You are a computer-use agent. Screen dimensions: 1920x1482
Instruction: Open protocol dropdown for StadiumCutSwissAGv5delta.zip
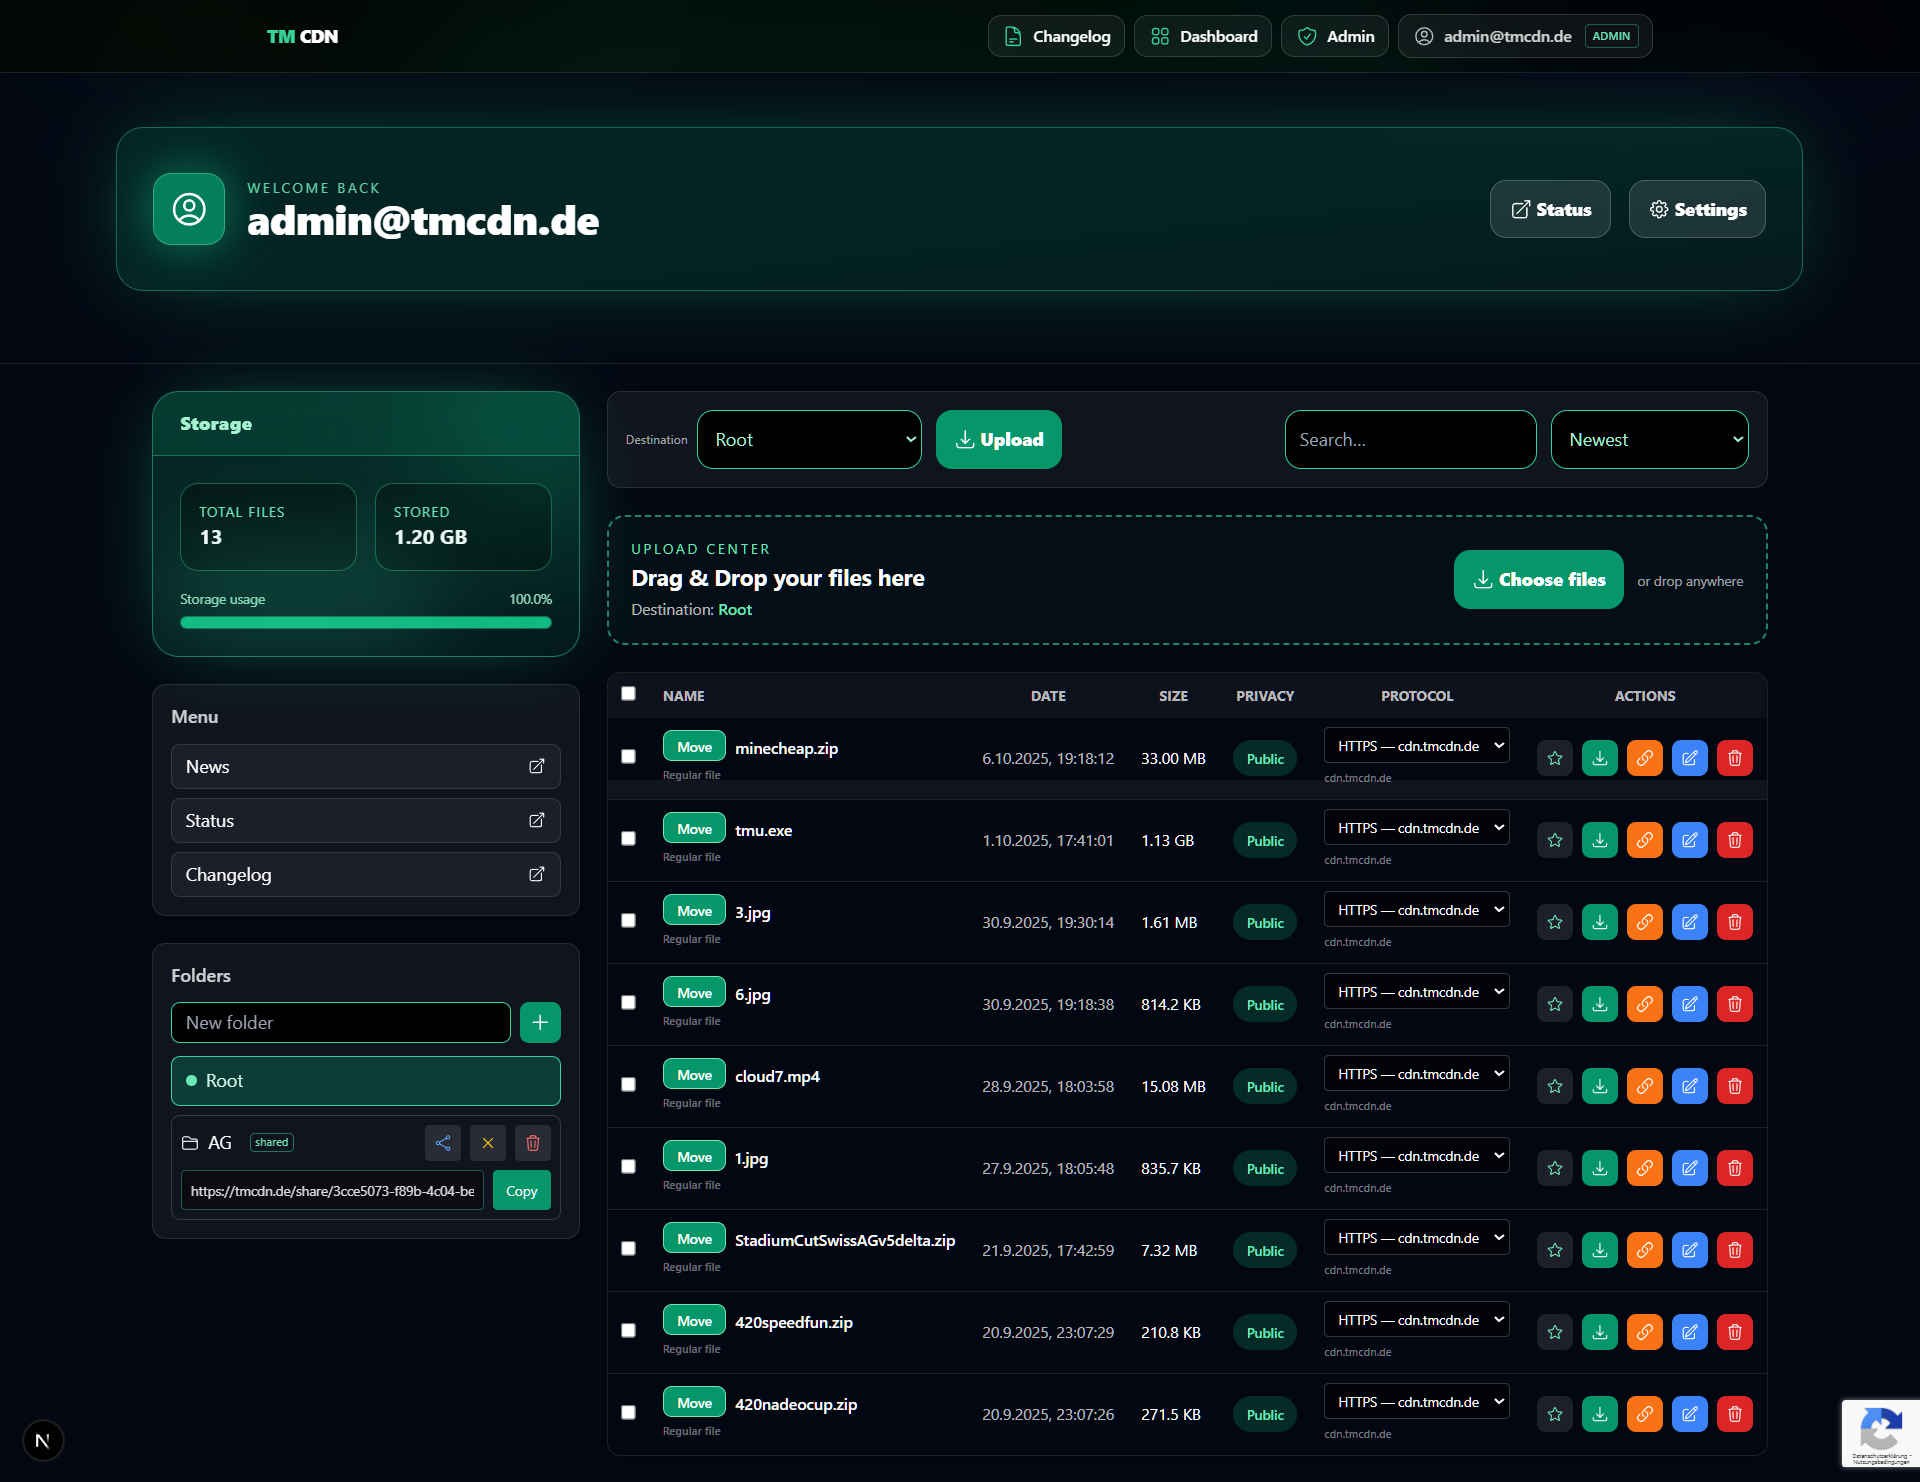pyautogui.click(x=1416, y=1238)
